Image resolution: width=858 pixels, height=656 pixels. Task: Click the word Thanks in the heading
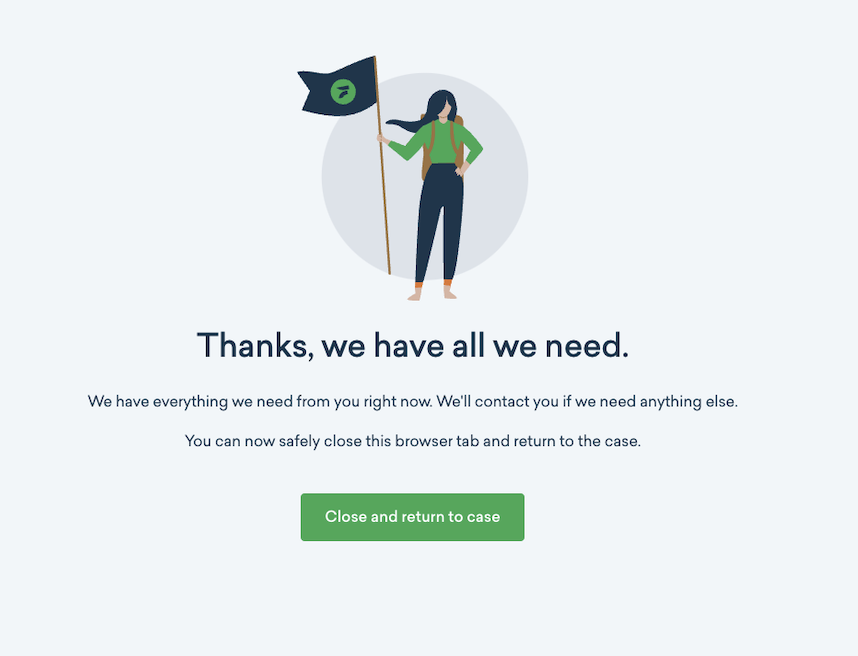pyautogui.click(x=256, y=346)
